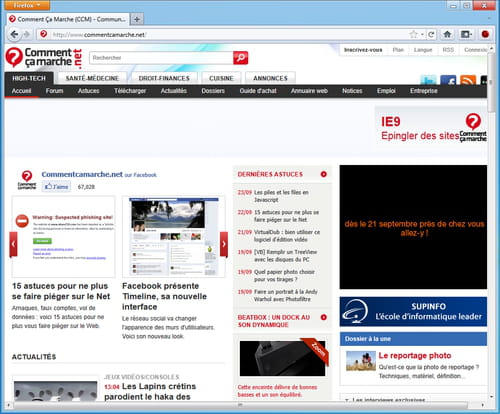Go back with the back arrow

point(14,34)
